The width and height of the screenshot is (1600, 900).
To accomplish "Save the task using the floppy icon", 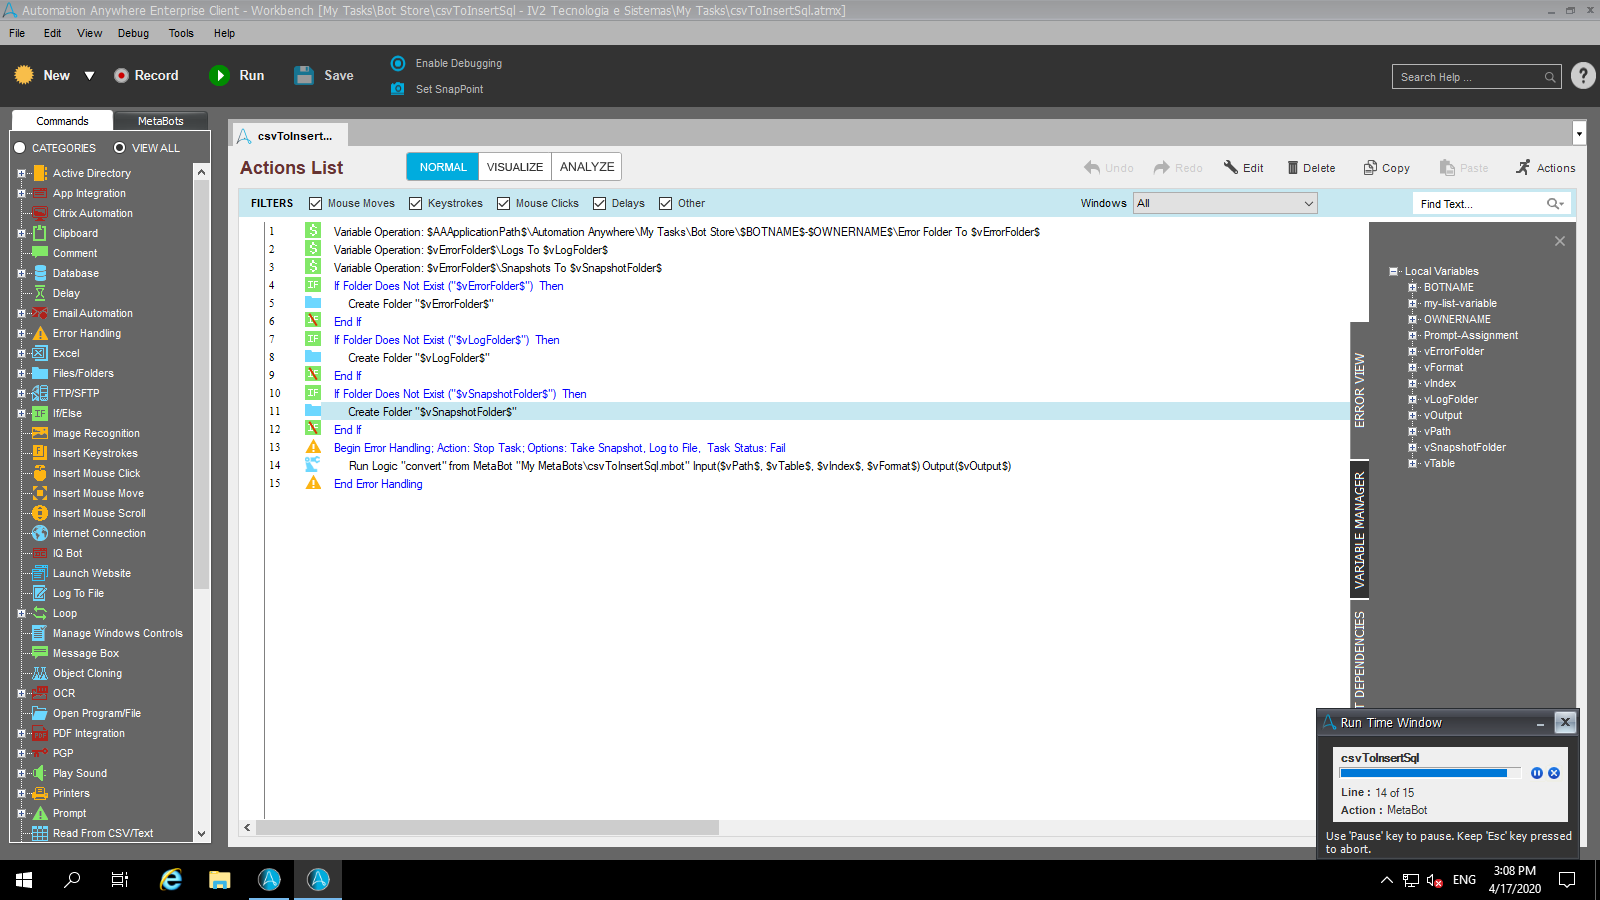I will coord(304,75).
